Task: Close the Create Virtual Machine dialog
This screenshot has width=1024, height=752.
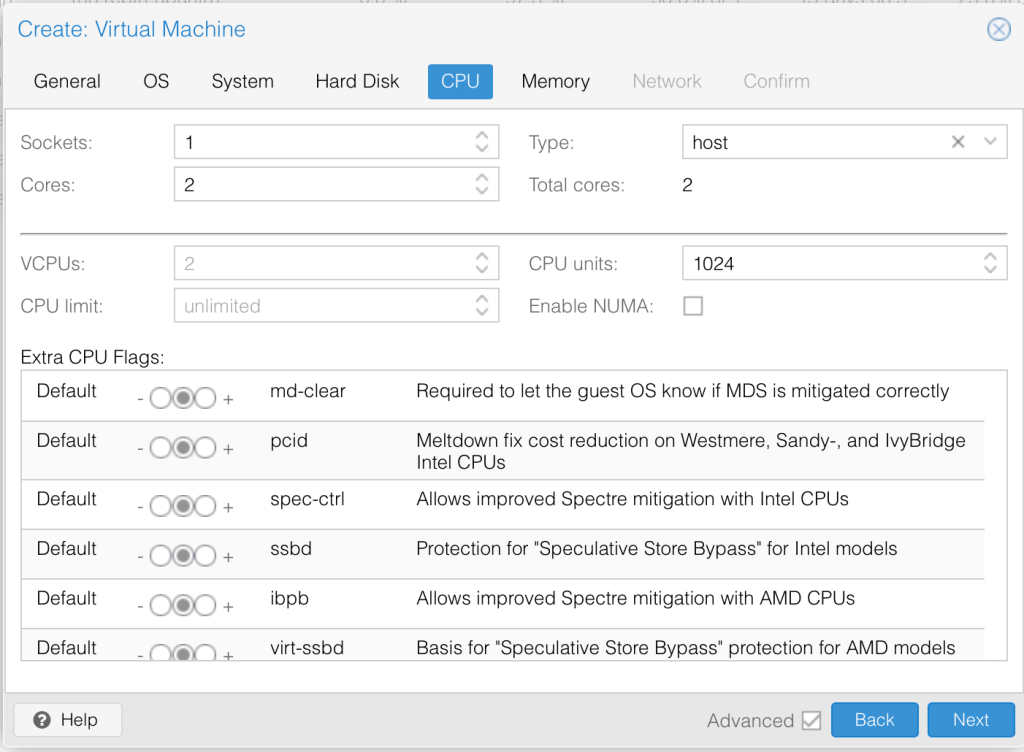Action: (x=998, y=29)
